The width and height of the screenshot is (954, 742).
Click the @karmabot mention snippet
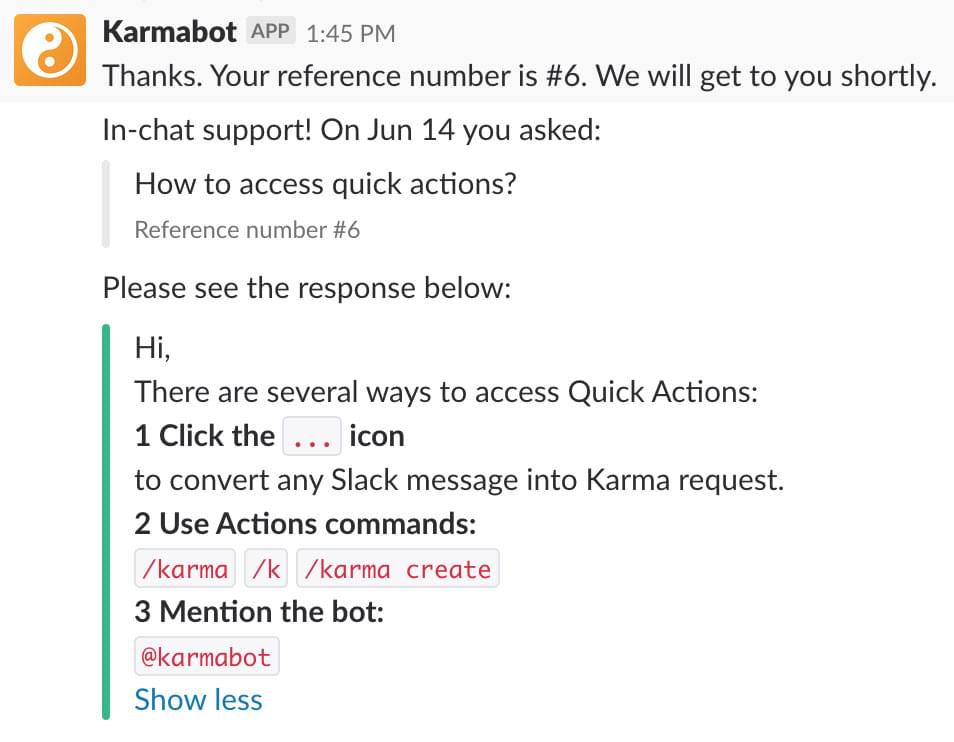point(206,656)
